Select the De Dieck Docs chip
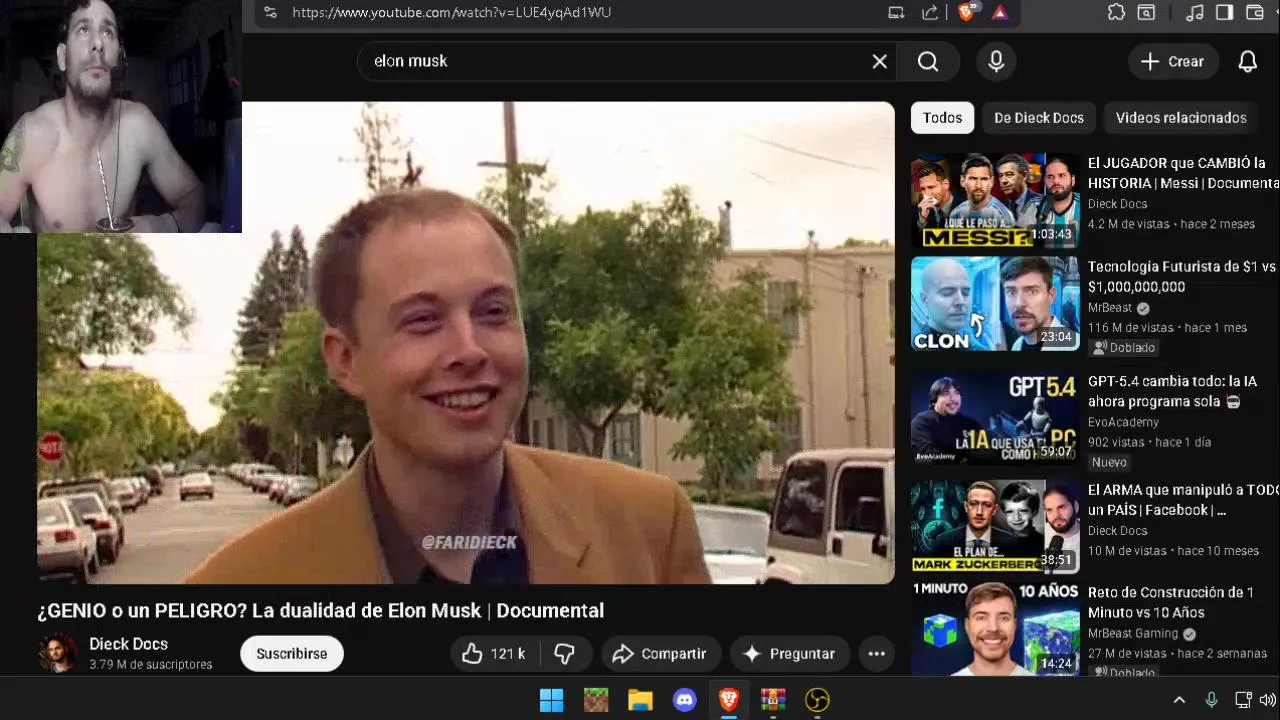Image resolution: width=1280 pixels, height=720 pixels. click(1039, 117)
